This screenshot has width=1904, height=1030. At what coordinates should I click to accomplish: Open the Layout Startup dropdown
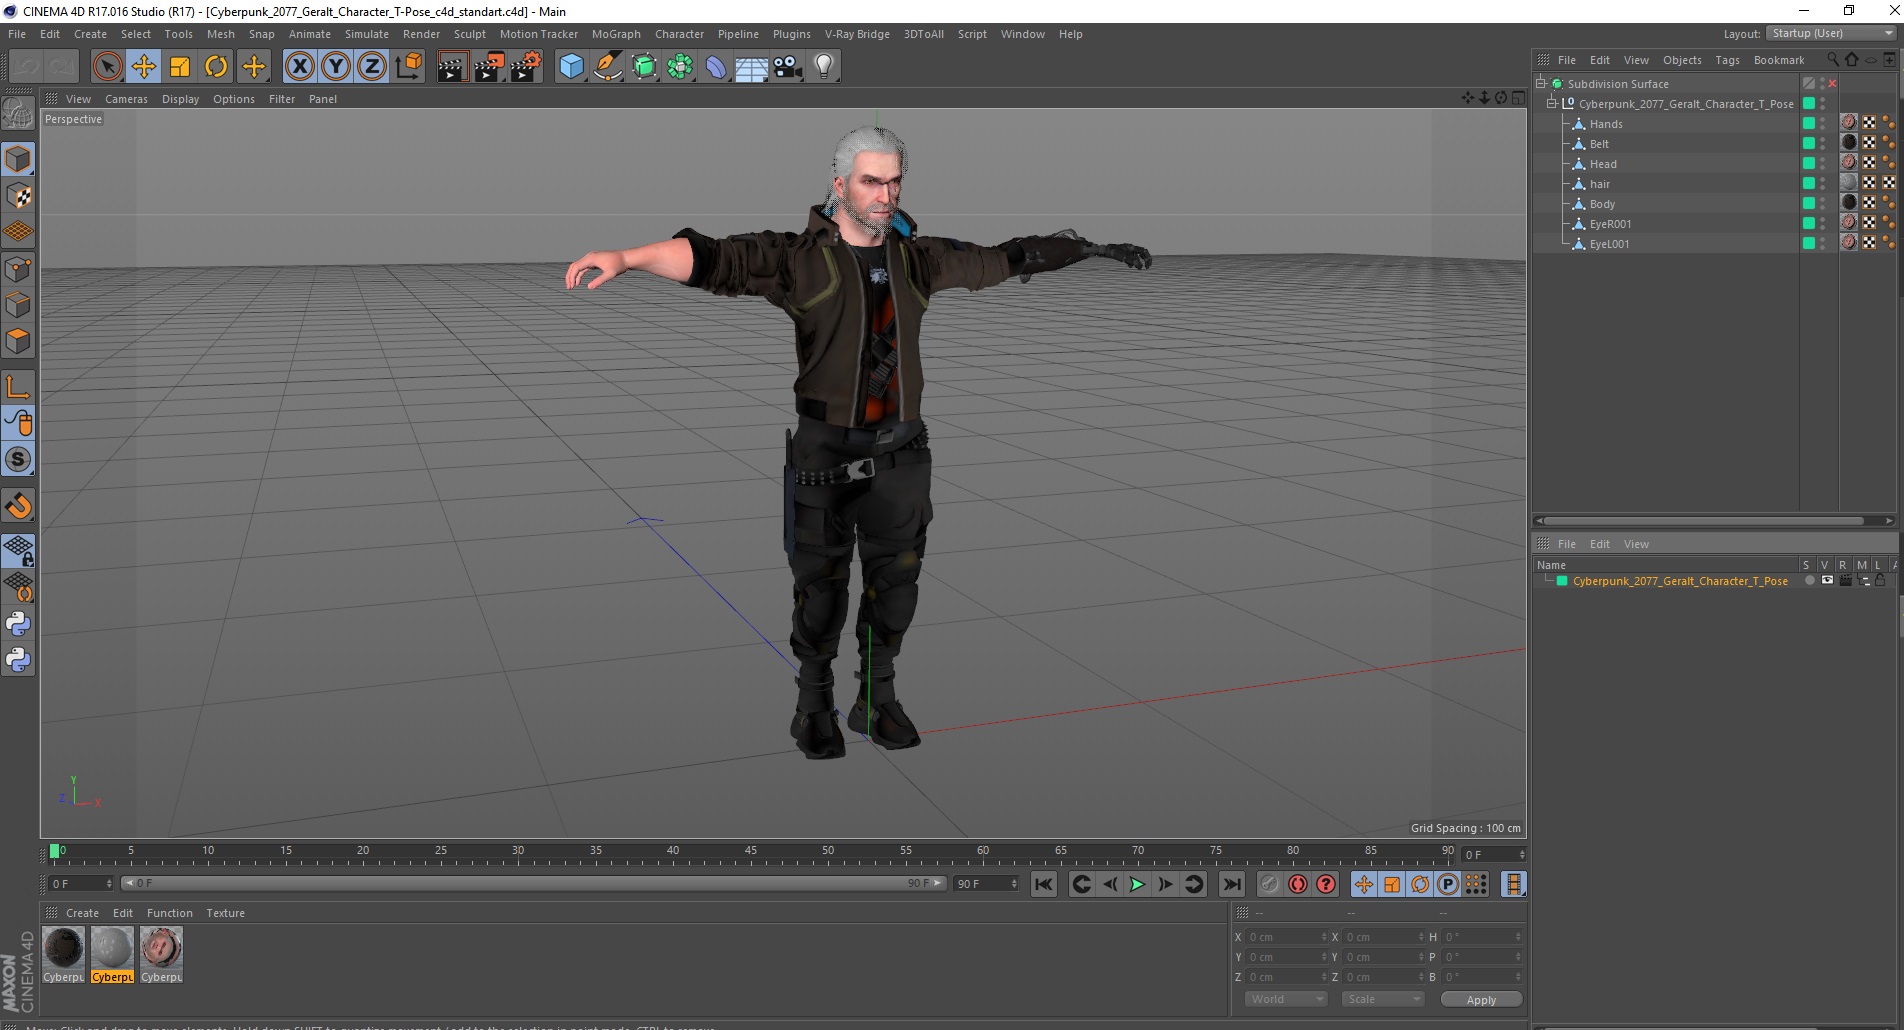[1831, 33]
